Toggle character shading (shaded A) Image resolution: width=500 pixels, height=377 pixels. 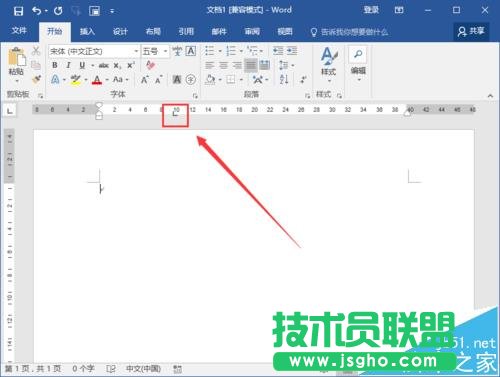177,79
